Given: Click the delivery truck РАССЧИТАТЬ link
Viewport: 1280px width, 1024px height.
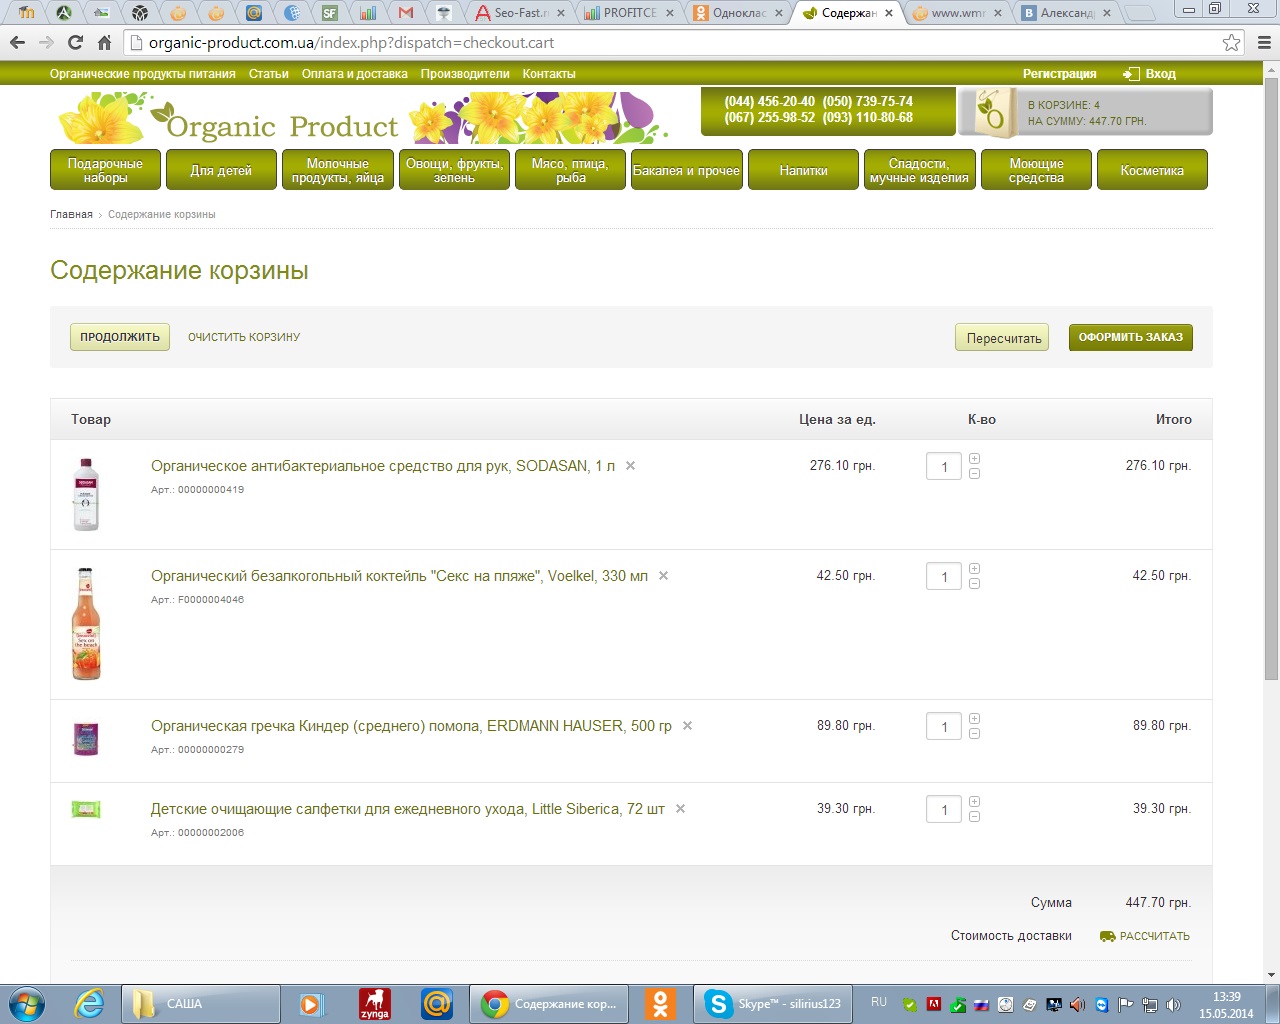Looking at the screenshot, I should (x=1145, y=936).
